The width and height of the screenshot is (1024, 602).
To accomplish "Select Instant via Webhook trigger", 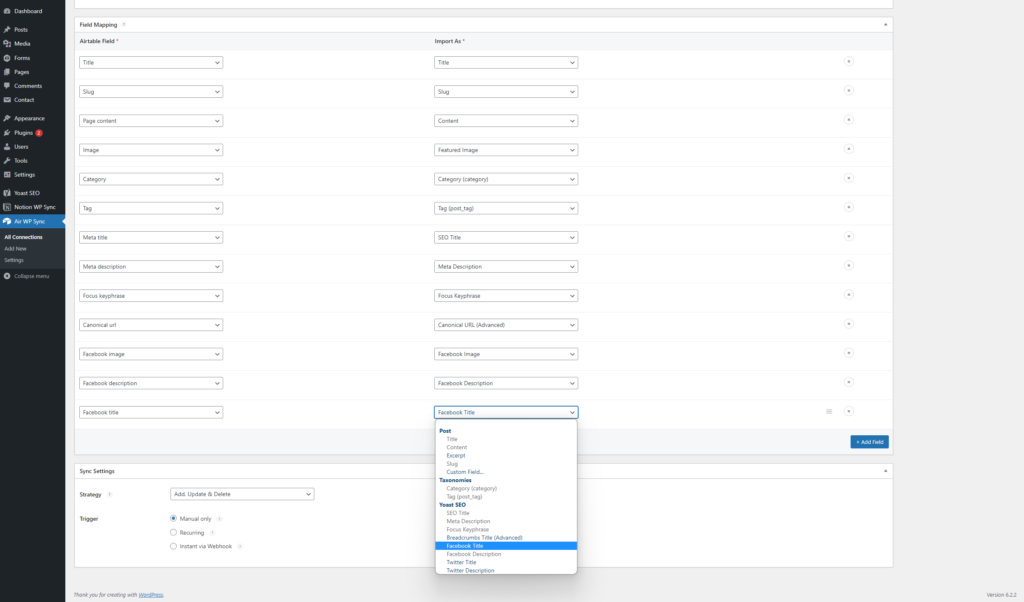I will [x=173, y=546].
